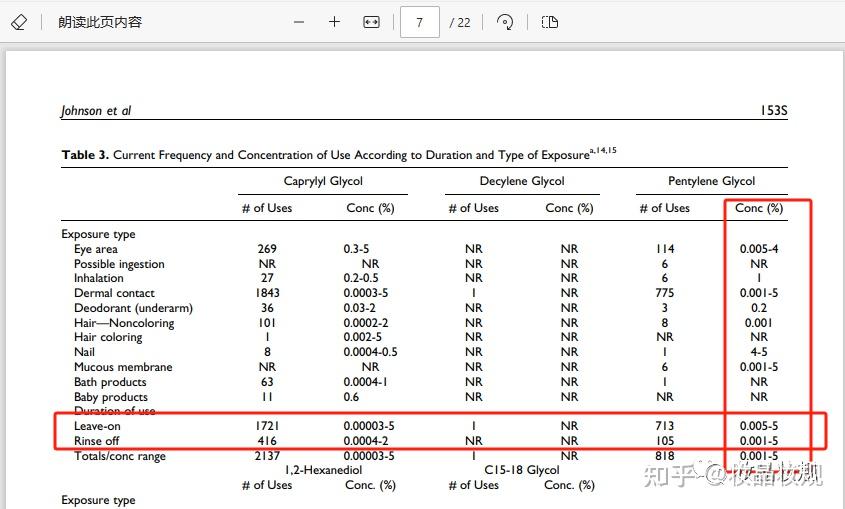Click the 'Bath products' row label
This screenshot has height=509, width=845.
110,382
